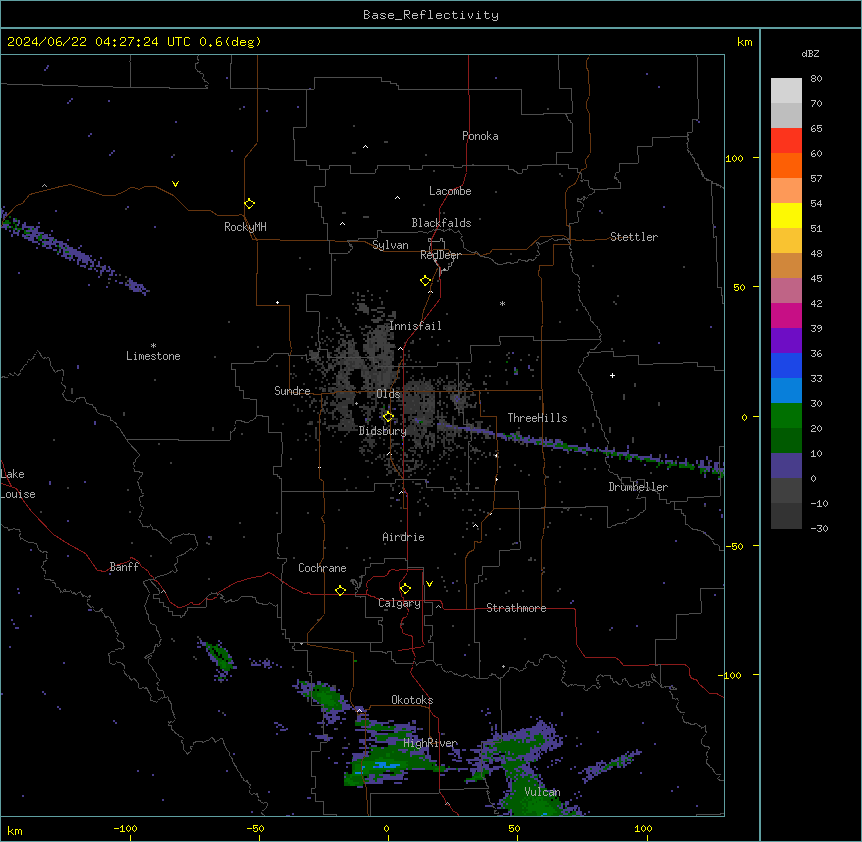Image resolution: width=862 pixels, height=842 pixels.
Task: Click the HighRiver label
Action: tap(430, 743)
